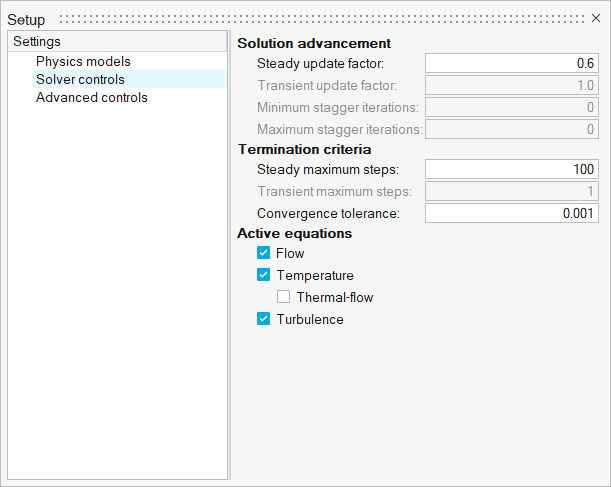Click the Transient update factor field
The height and width of the screenshot is (487, 611).
[512, 86]
